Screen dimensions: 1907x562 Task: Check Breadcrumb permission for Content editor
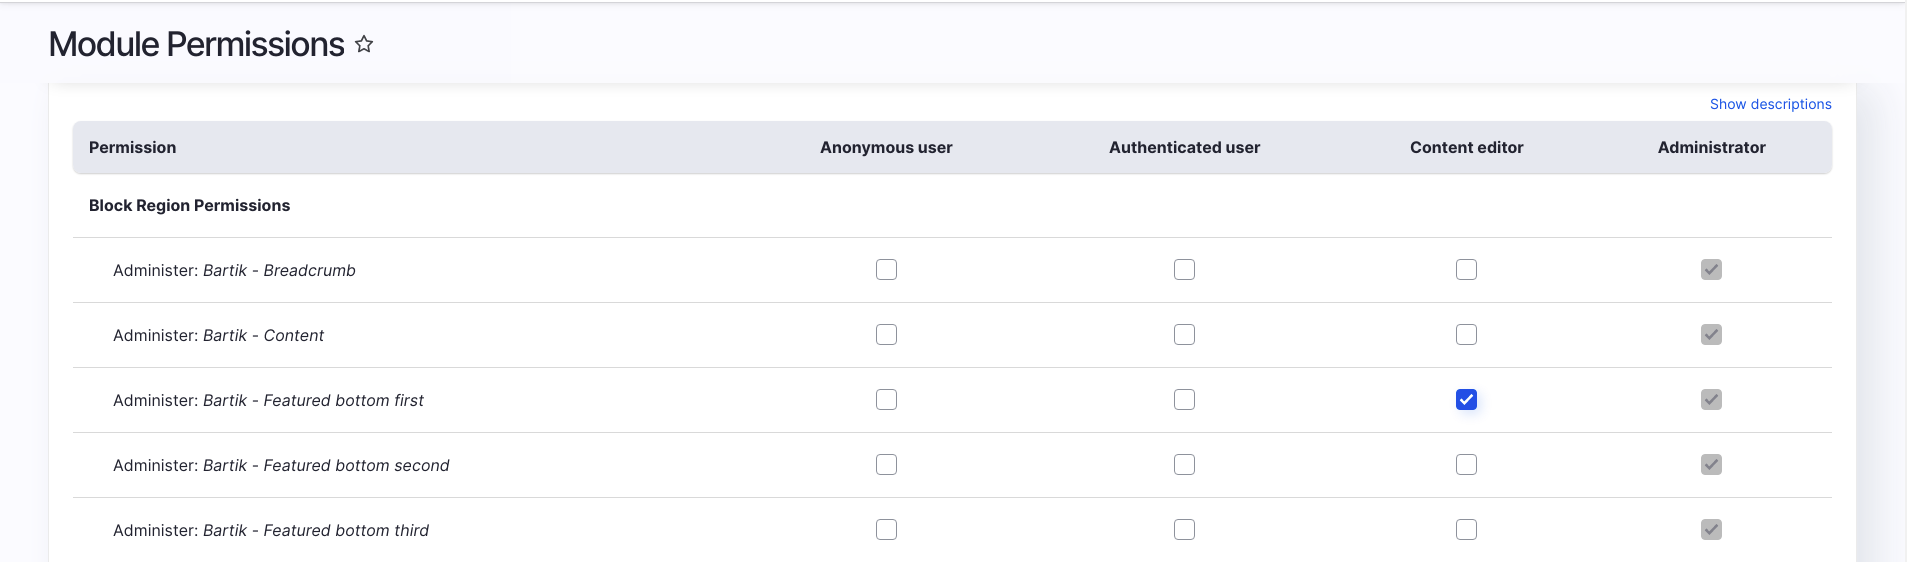point(1466,270)
